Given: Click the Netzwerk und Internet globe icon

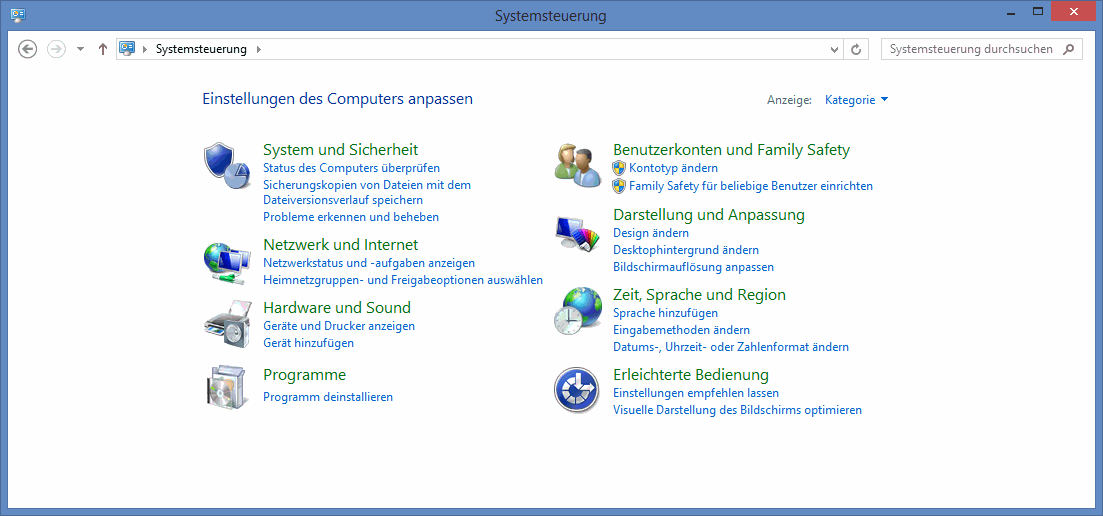Looking at the screenshot, I should point(227,263).
